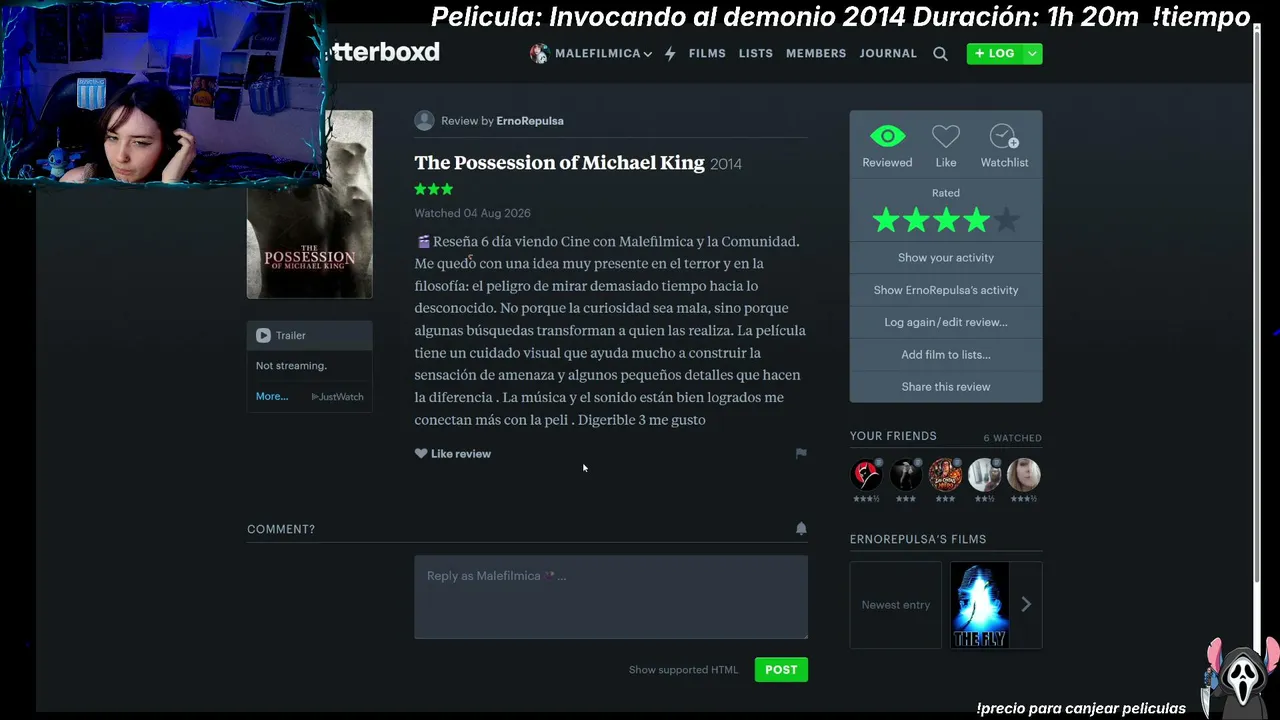Set the rating to five stars
The width and height of the screenshot is (1280, 720).
coord(1007,220)
